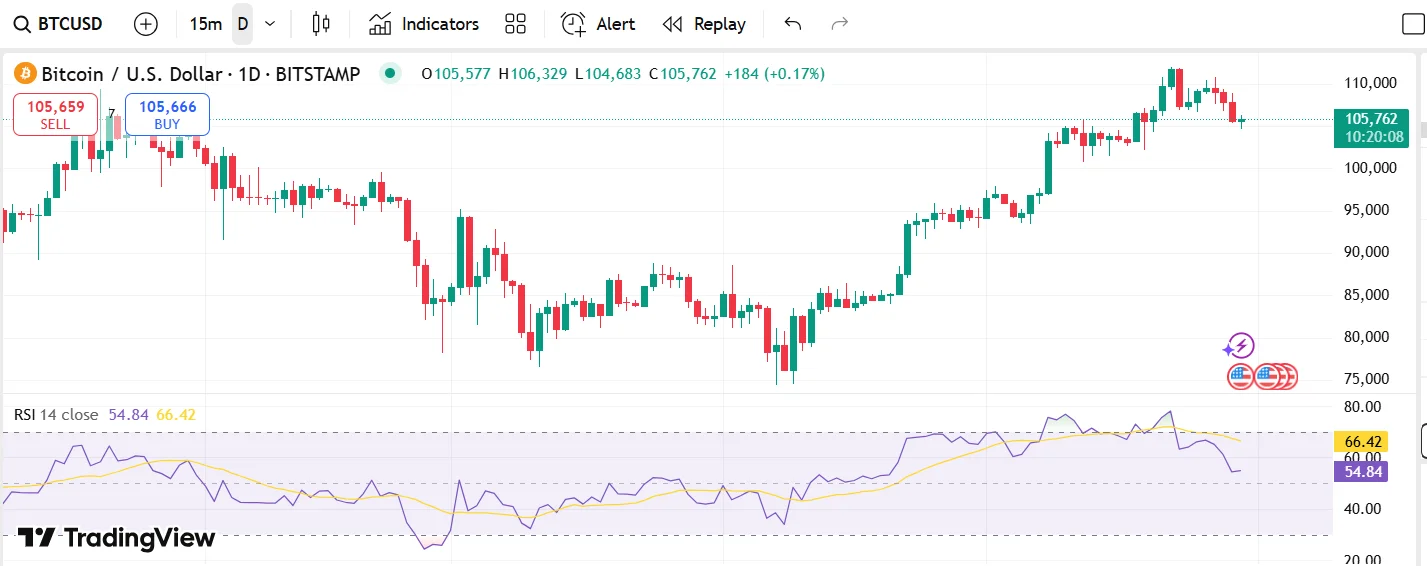Click the undo arrow

point(793,24)
